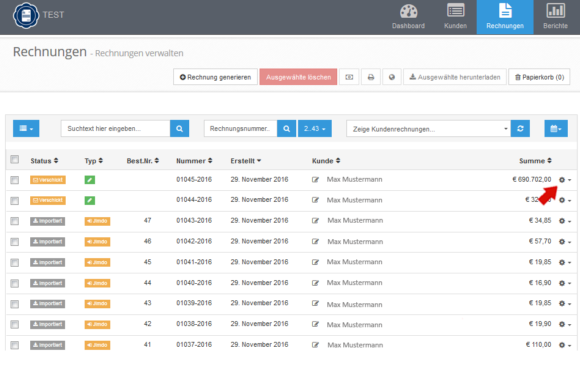Open the Zeige Kundenrechnungen dropdown
Screen dimensions: 580x367
[428, 129]
